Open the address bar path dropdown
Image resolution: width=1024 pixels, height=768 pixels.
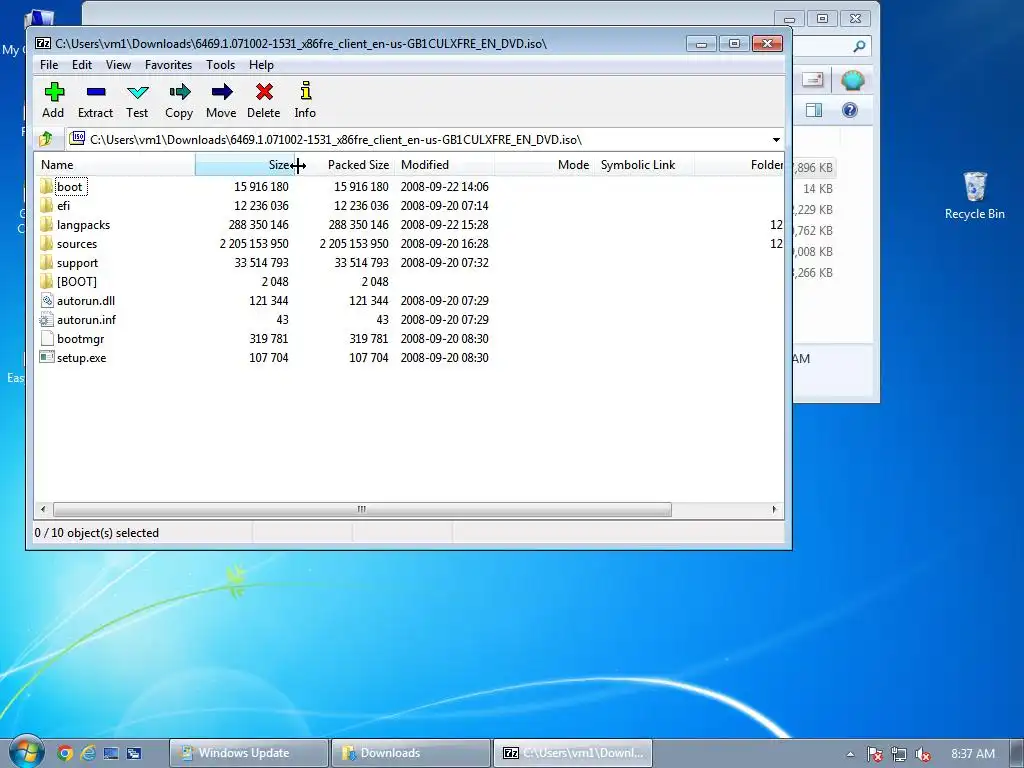tap(776, 140)
